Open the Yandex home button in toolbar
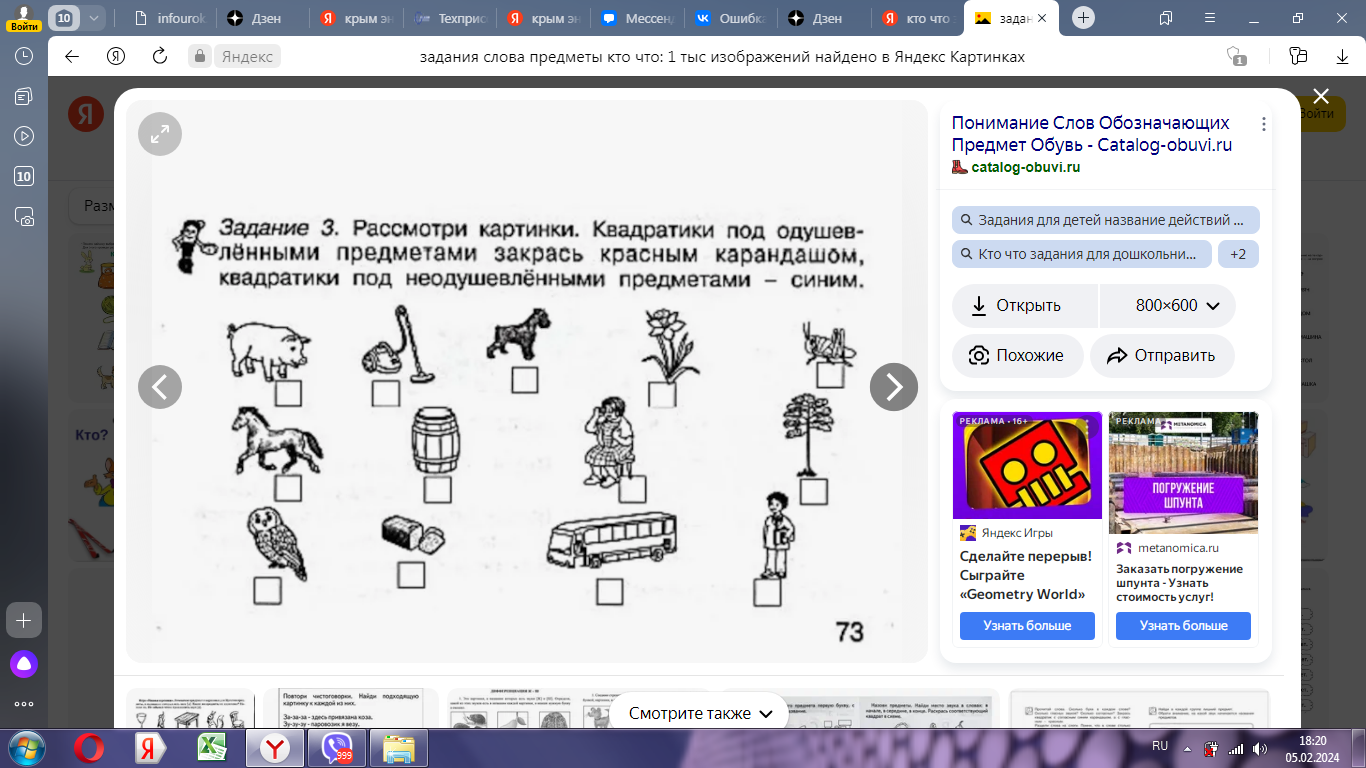 pos(116,57)
